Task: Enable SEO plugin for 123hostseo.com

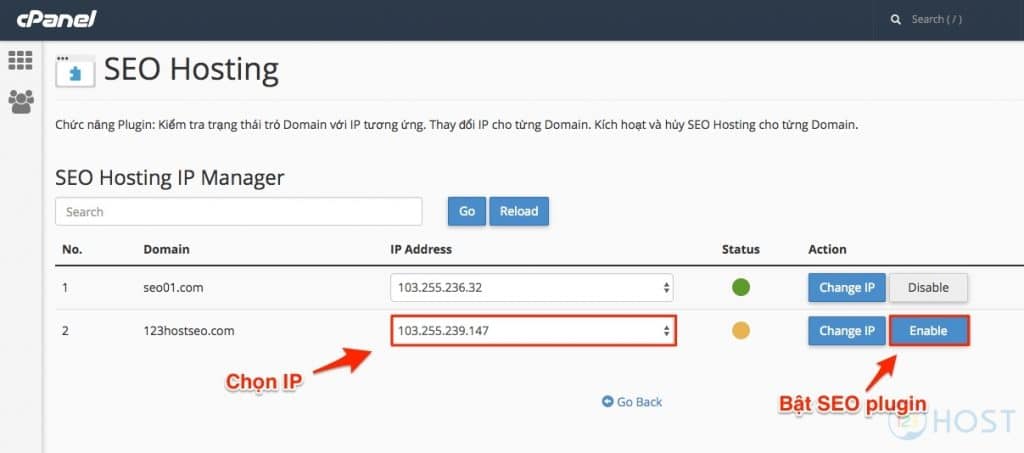Action: click(x=927, y=331)
